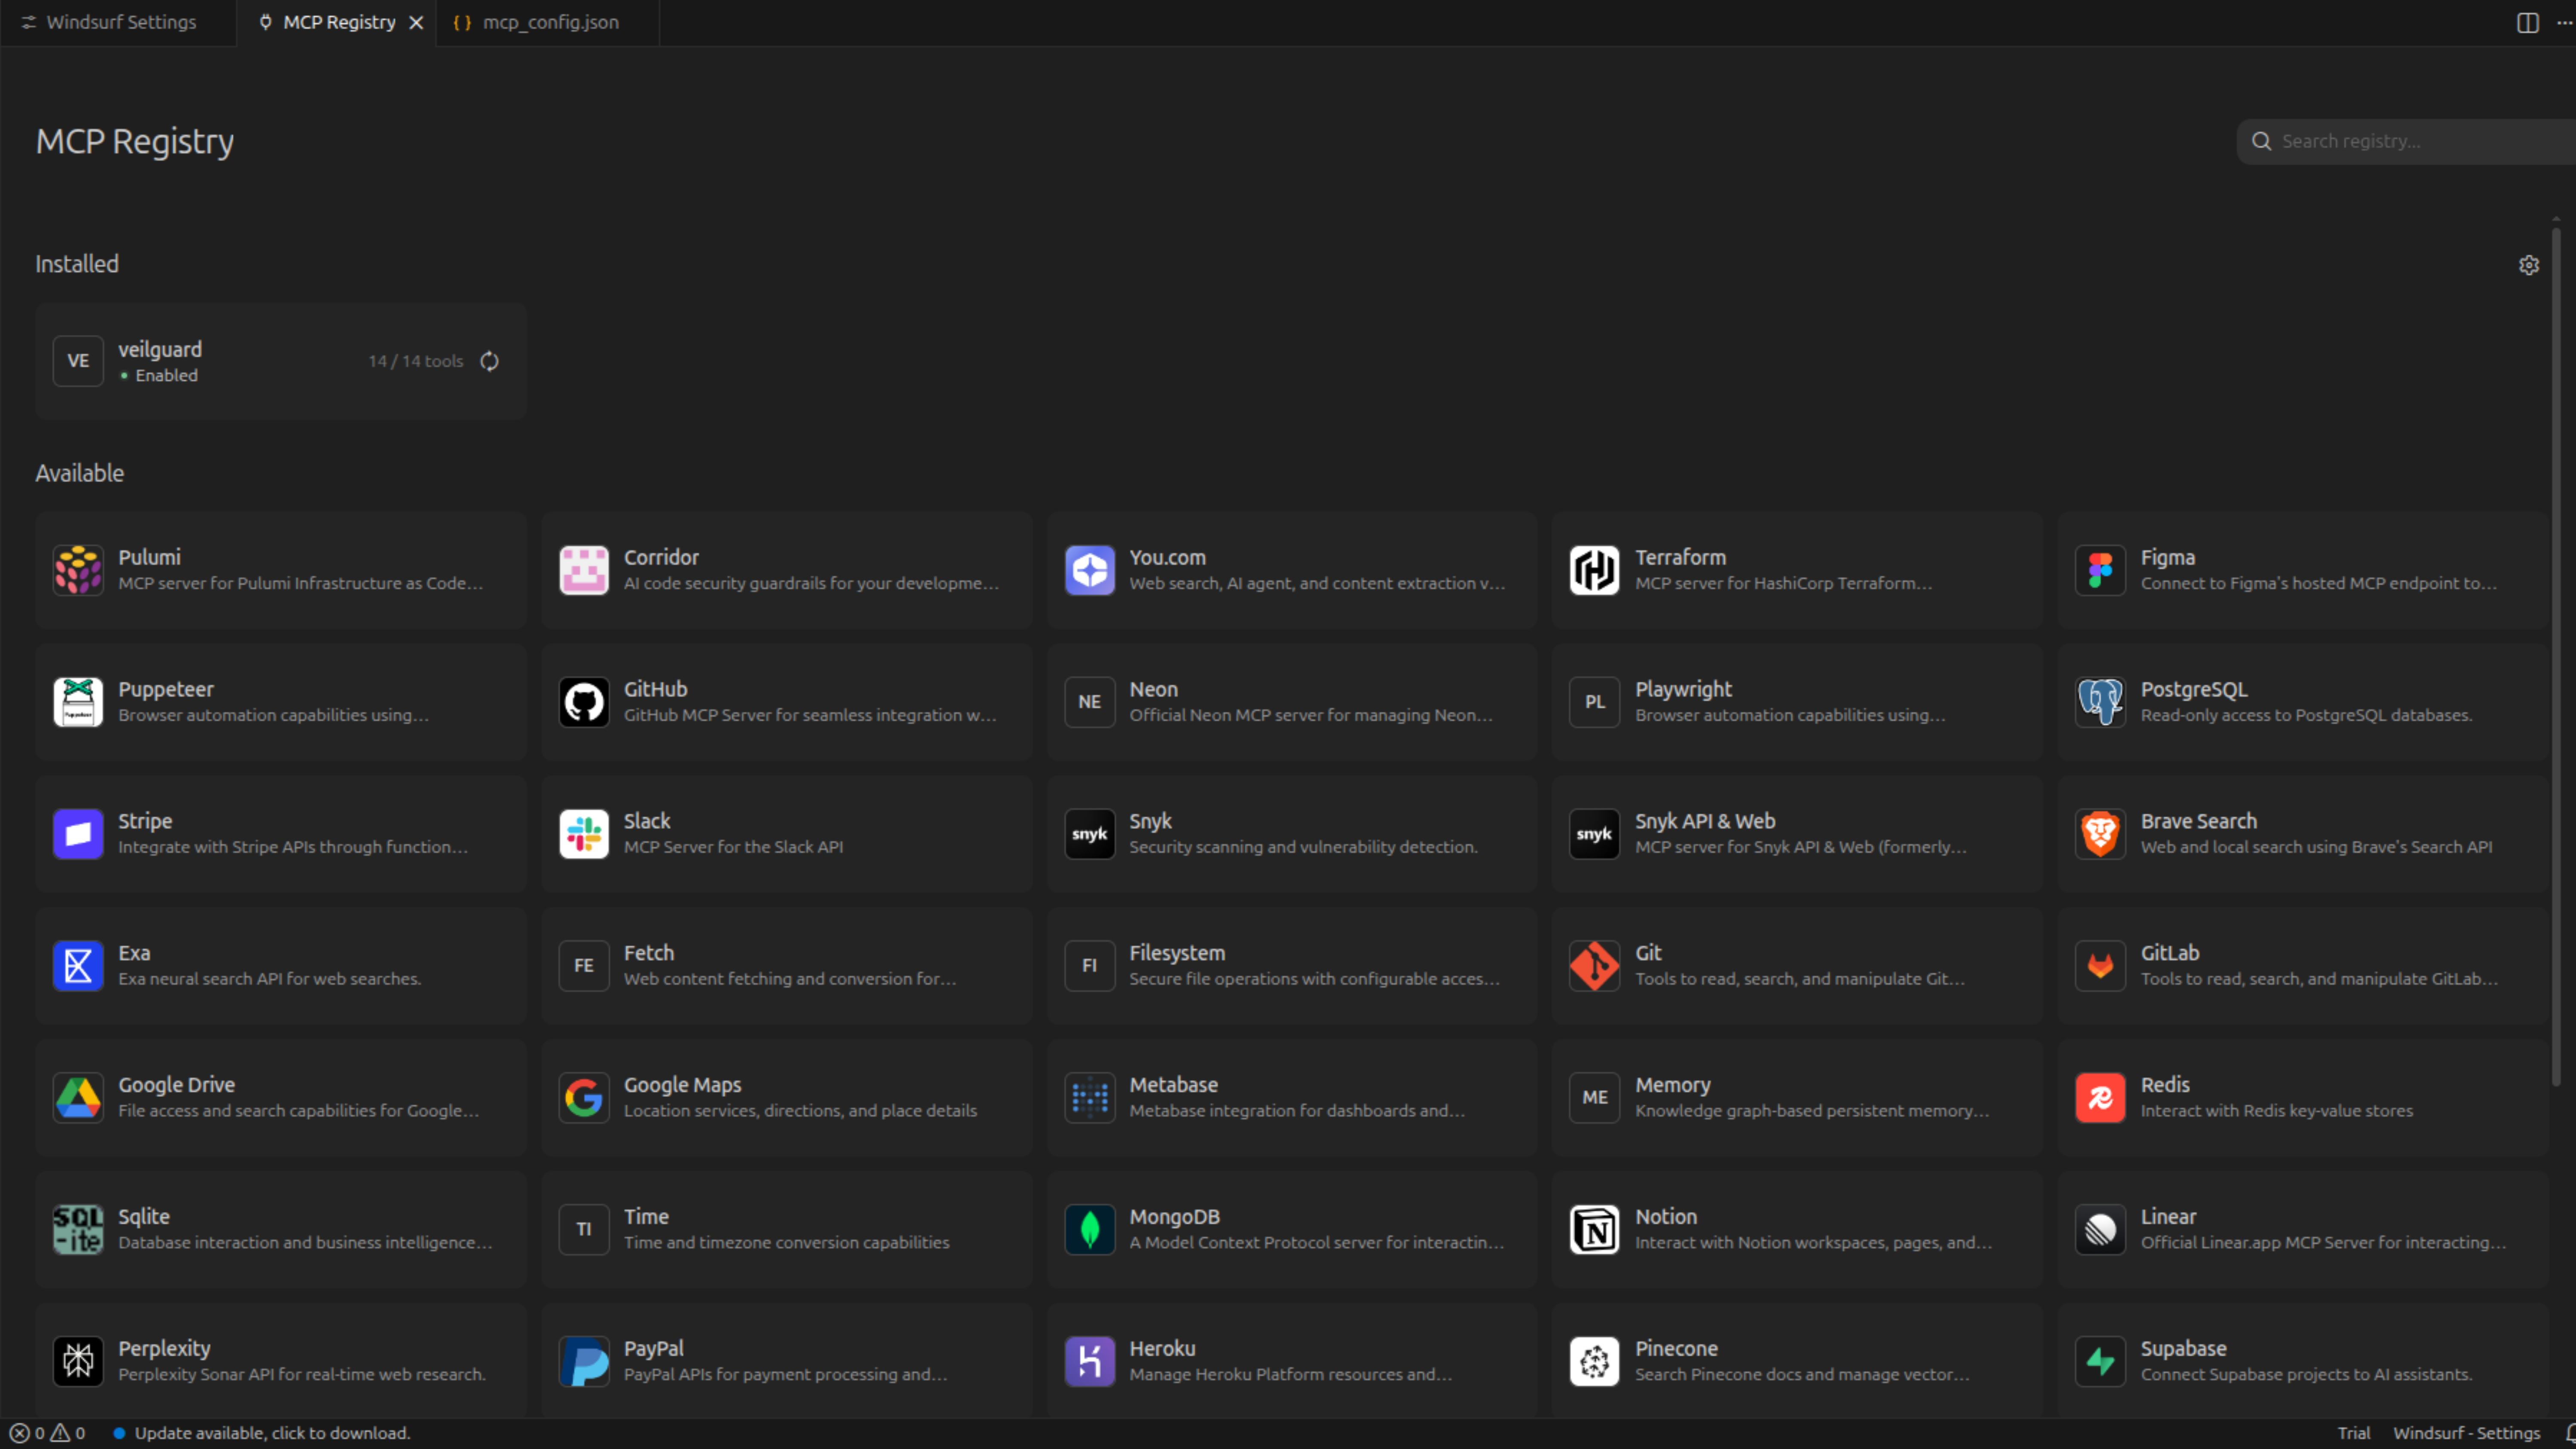This screenshot has width=2576, height=1449.
Task: Click the Brave Search lion icon
Action: click(x=2100, y=834)
